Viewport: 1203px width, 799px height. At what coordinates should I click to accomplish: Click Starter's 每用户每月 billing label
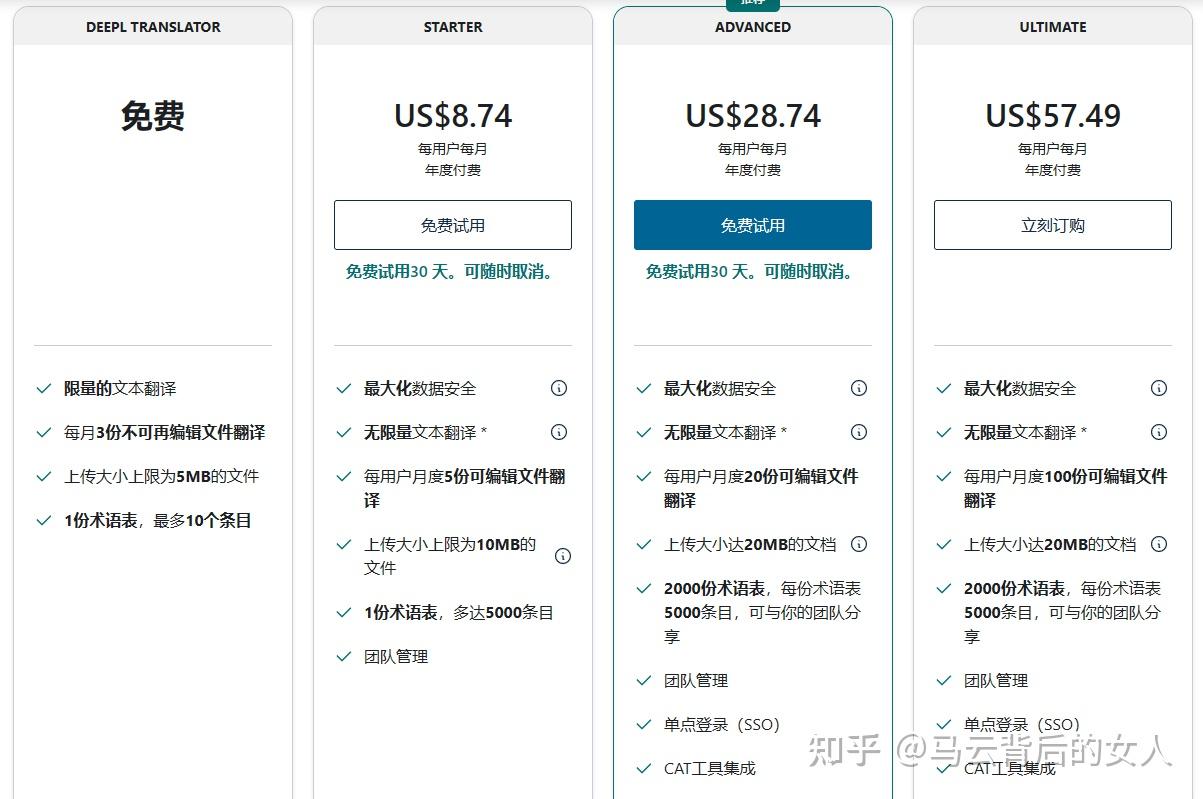click(453, 148)
